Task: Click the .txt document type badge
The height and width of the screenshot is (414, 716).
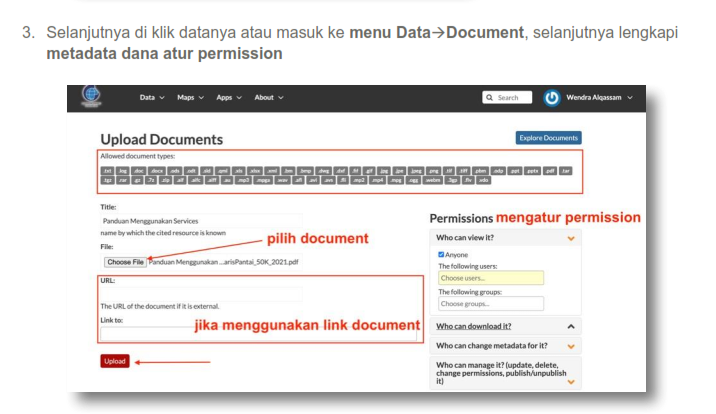Action: 107,171
